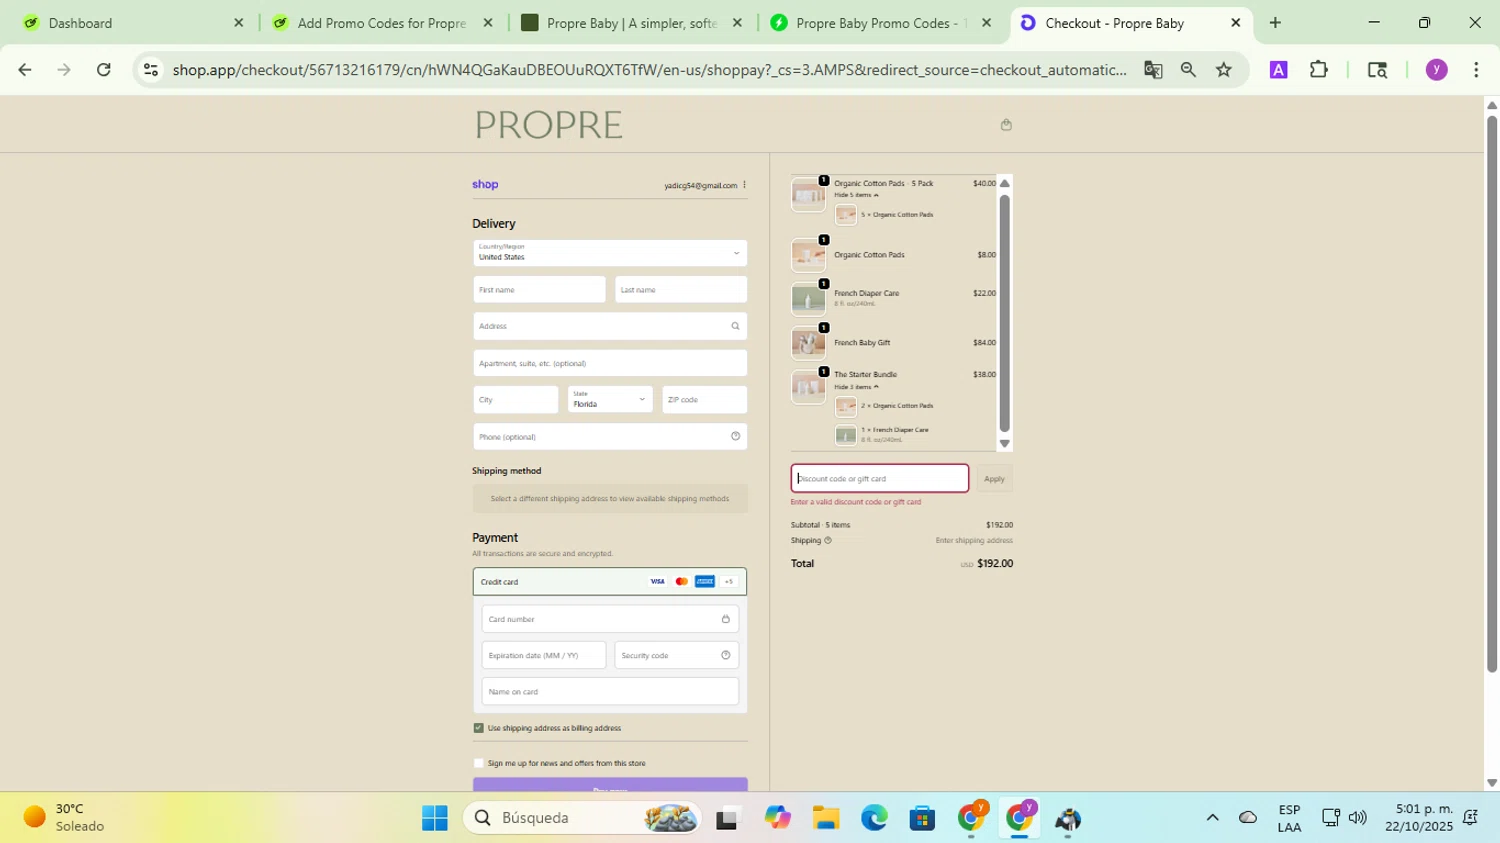Click the shop logo link
The width and height of the screenshot is (1500, 843).
tap(485, 185)
